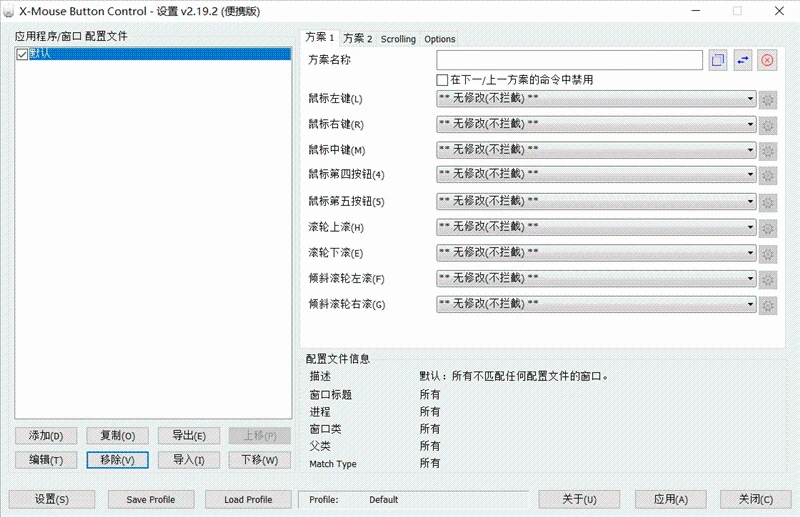Open the 倾斜滚轮左滚 action dropdown
This screenshot has width=800, height=517.
click(x=596, y=278)
